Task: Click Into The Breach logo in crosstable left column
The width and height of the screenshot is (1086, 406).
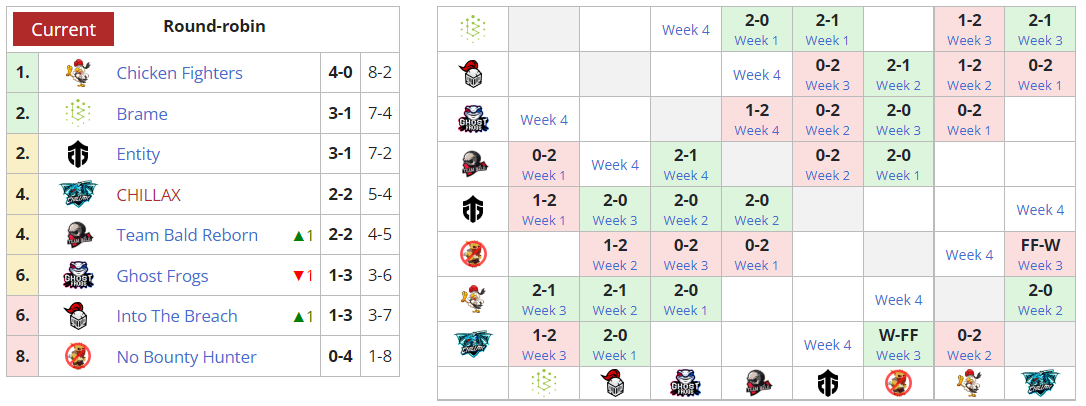Action: click(473, 74)
